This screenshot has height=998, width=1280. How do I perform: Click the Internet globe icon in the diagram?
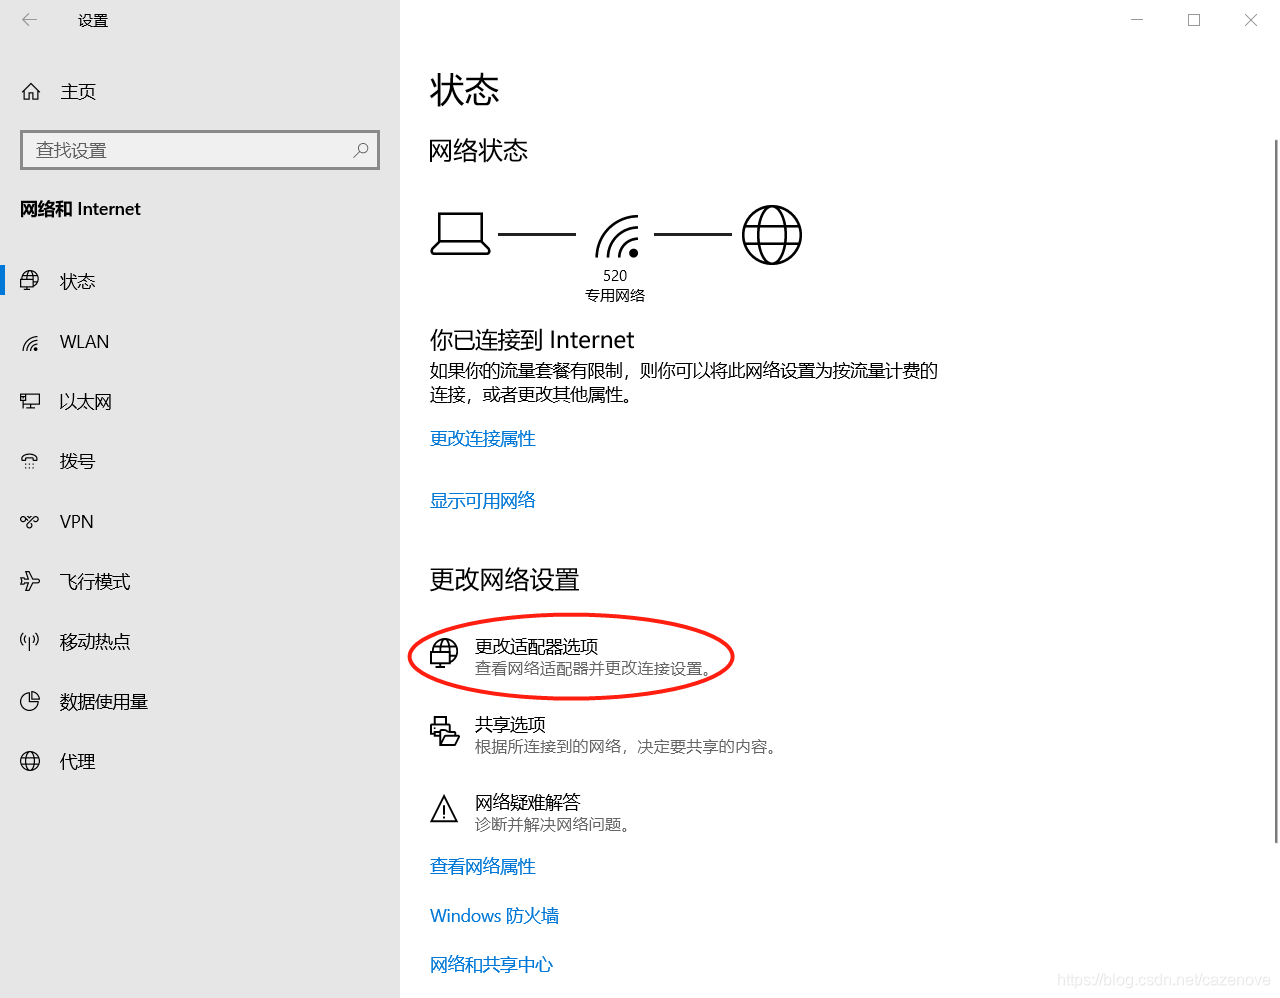point(771,235)
